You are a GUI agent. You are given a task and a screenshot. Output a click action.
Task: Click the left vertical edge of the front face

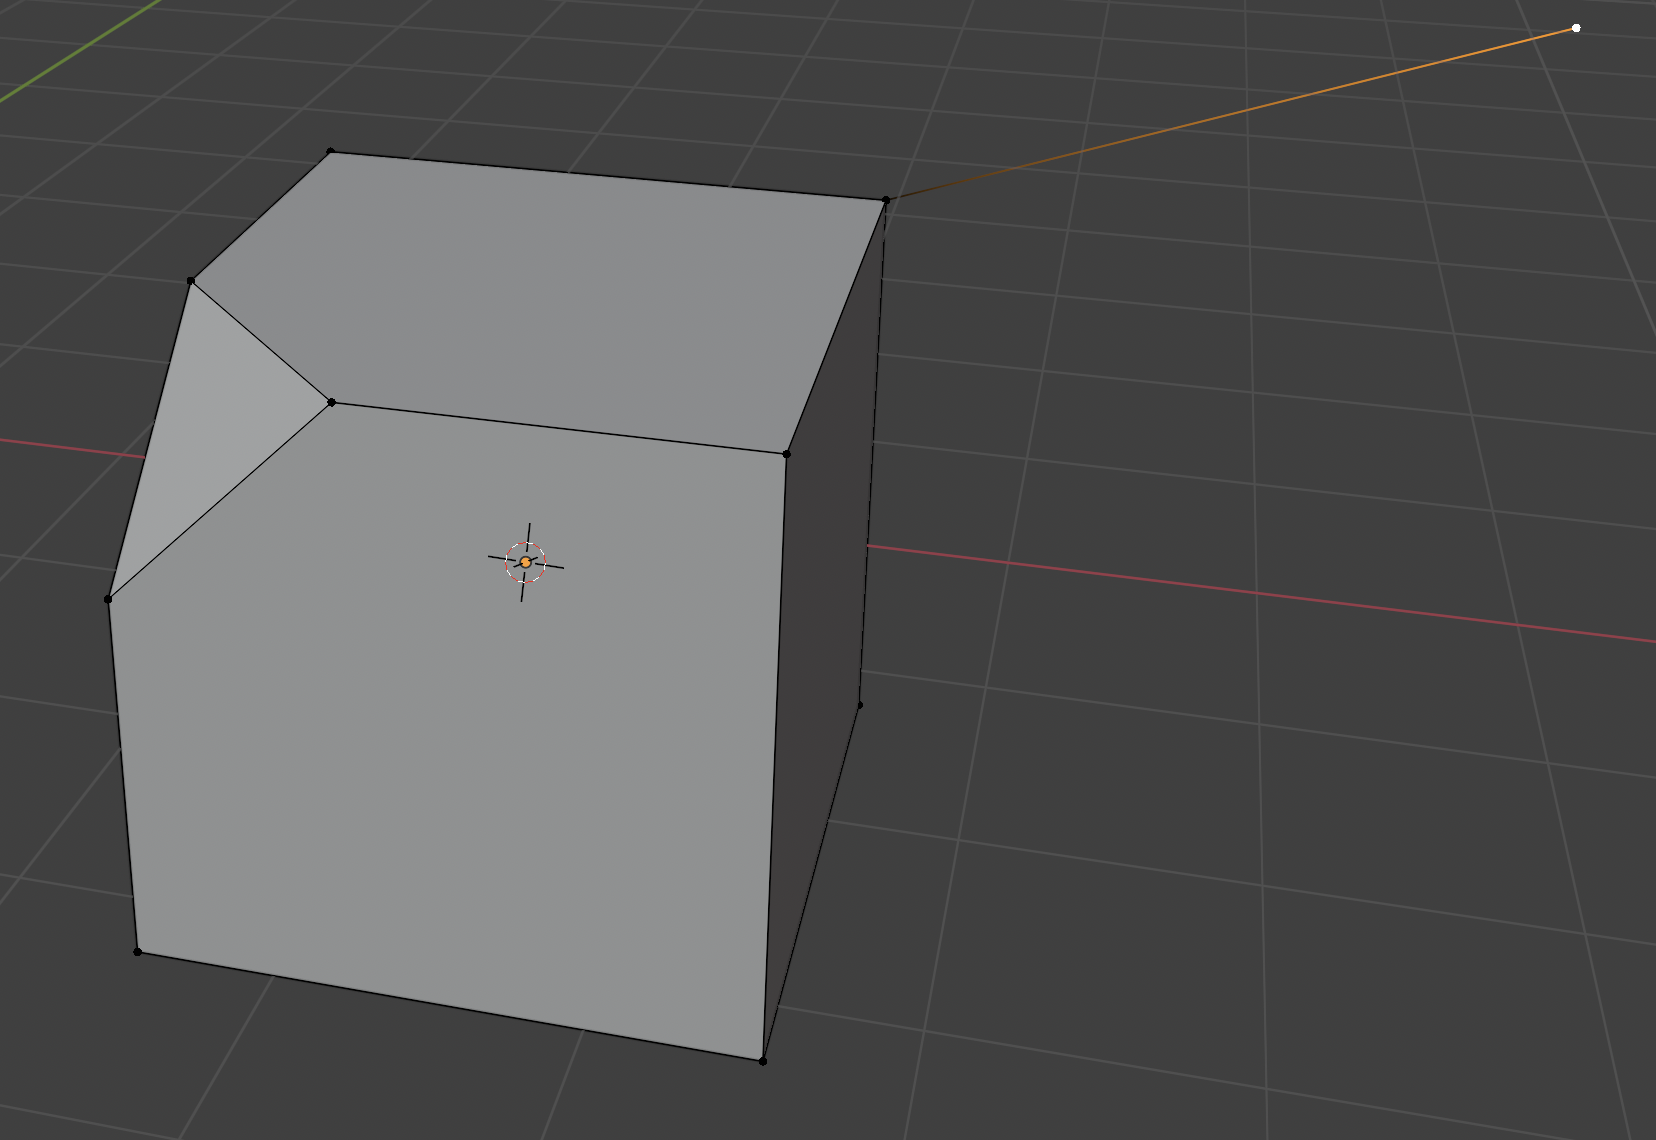point(123,775)
